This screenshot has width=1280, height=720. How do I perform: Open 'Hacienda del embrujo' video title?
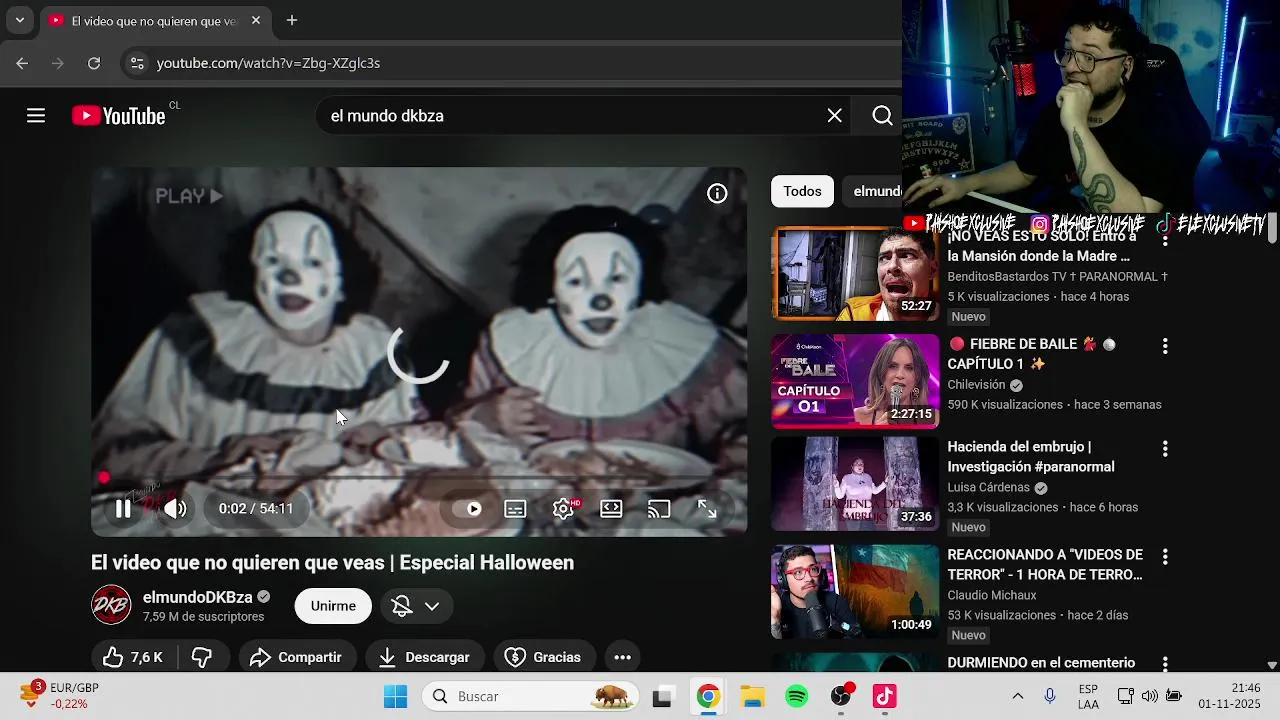point(1031,457)
